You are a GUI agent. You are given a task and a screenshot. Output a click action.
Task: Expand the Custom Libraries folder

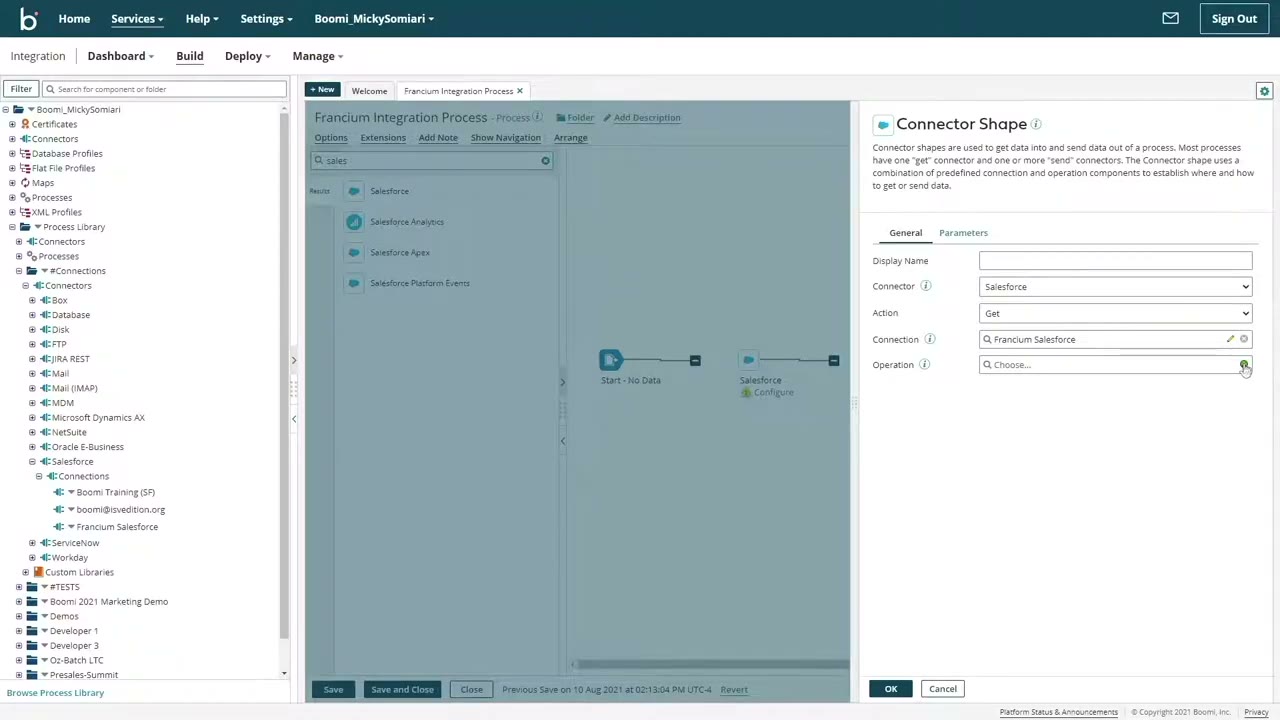pyautogui.click(x=25, y=572)
